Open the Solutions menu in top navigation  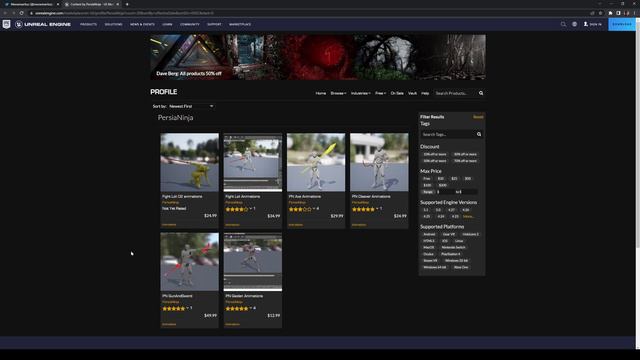point(113,24)
